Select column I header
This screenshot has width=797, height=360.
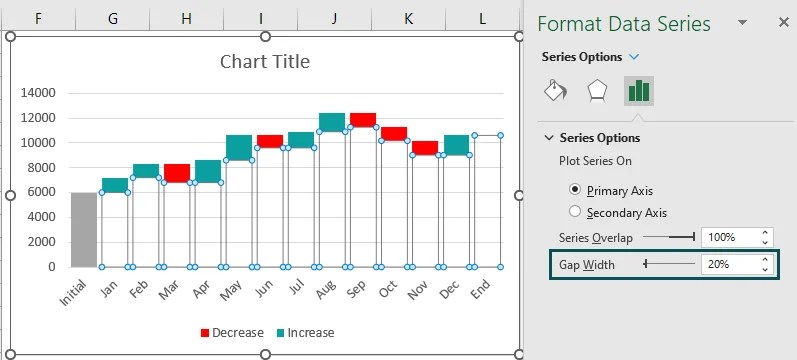(261, 19)
